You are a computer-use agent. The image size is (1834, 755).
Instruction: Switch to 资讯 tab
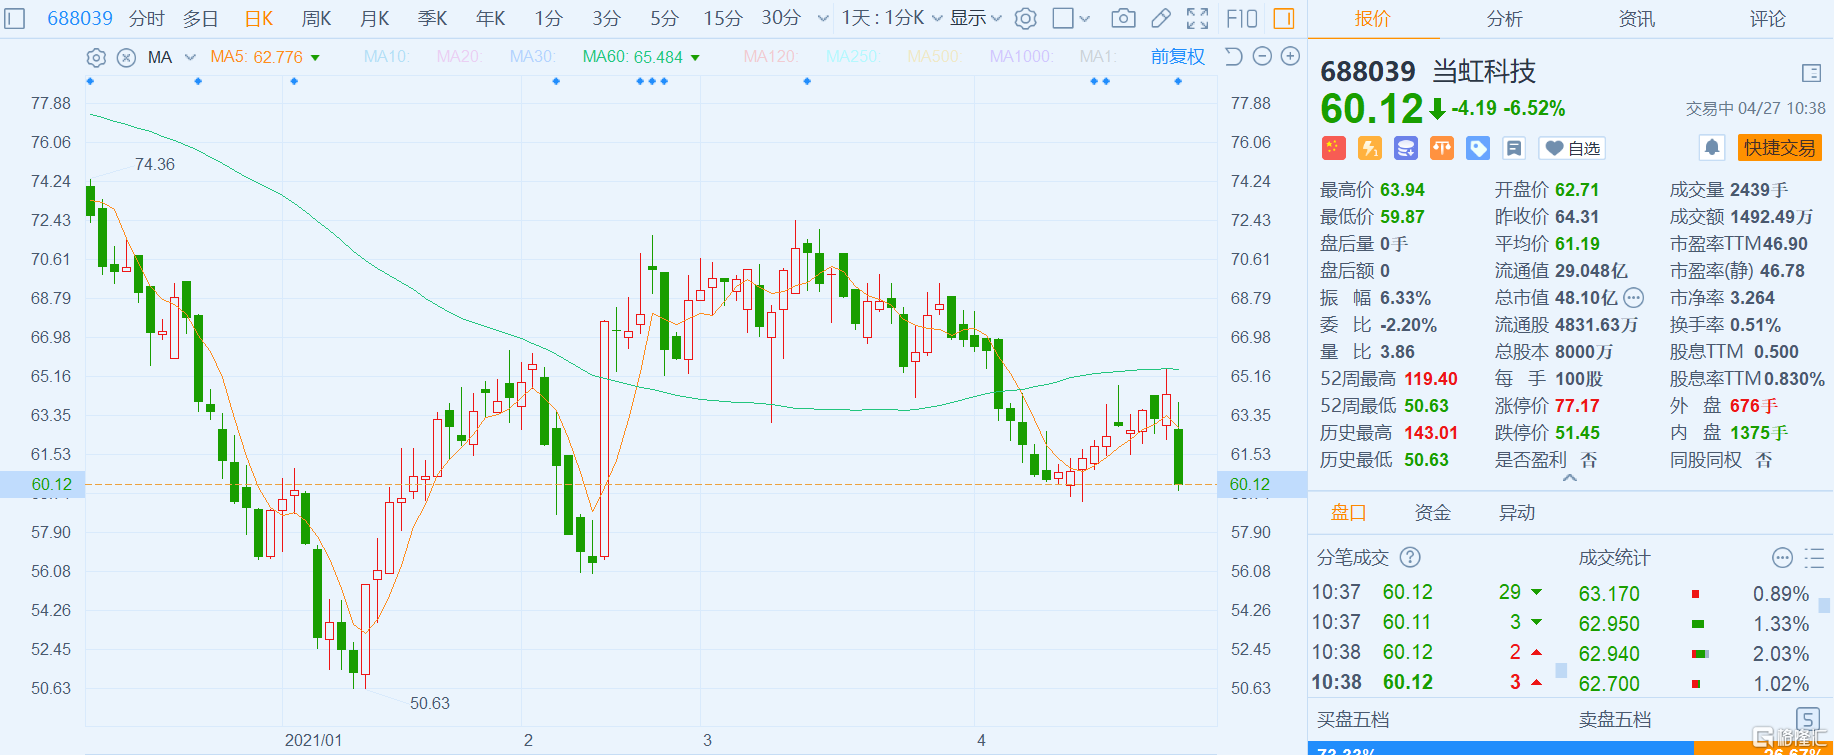pyautogui.click(x=1636, y=18)
